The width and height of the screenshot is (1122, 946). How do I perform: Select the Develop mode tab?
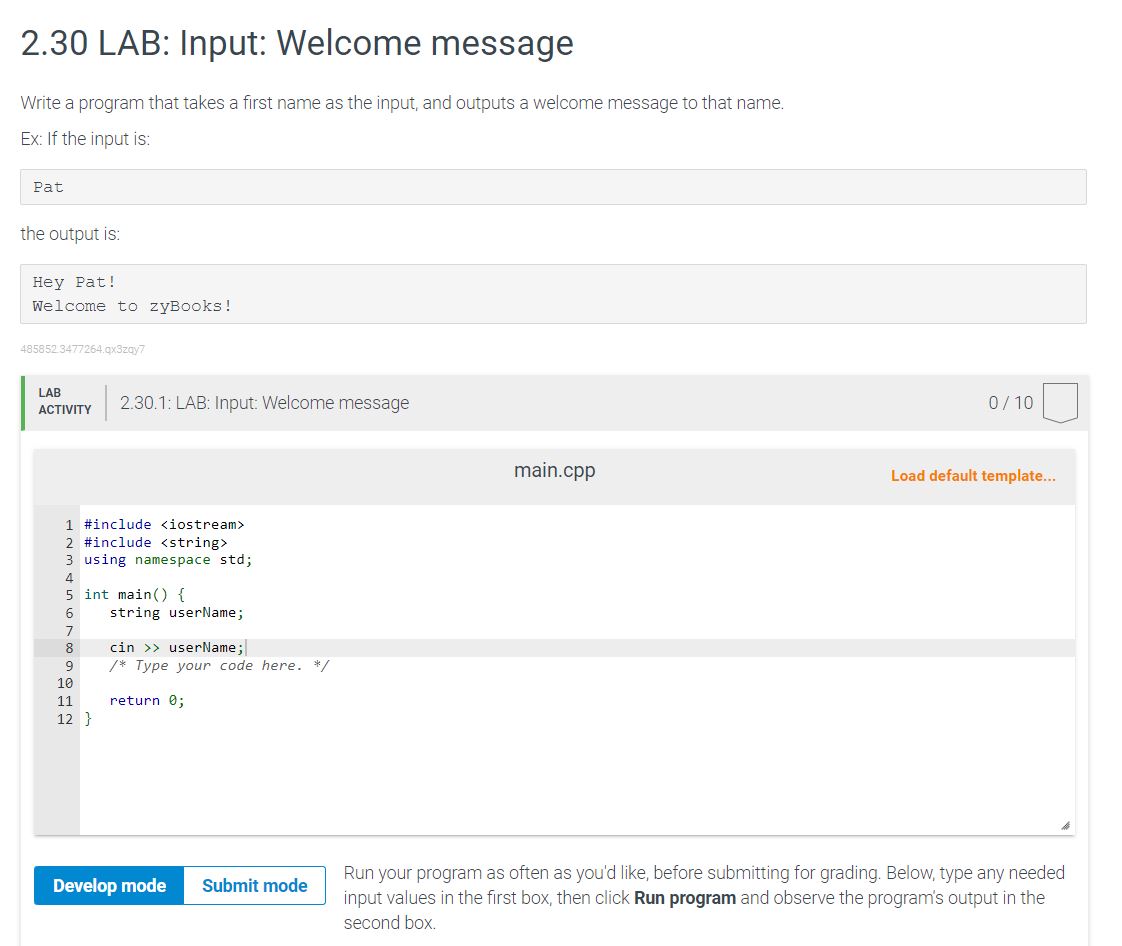pyautogui.click(x=108, y=885)
